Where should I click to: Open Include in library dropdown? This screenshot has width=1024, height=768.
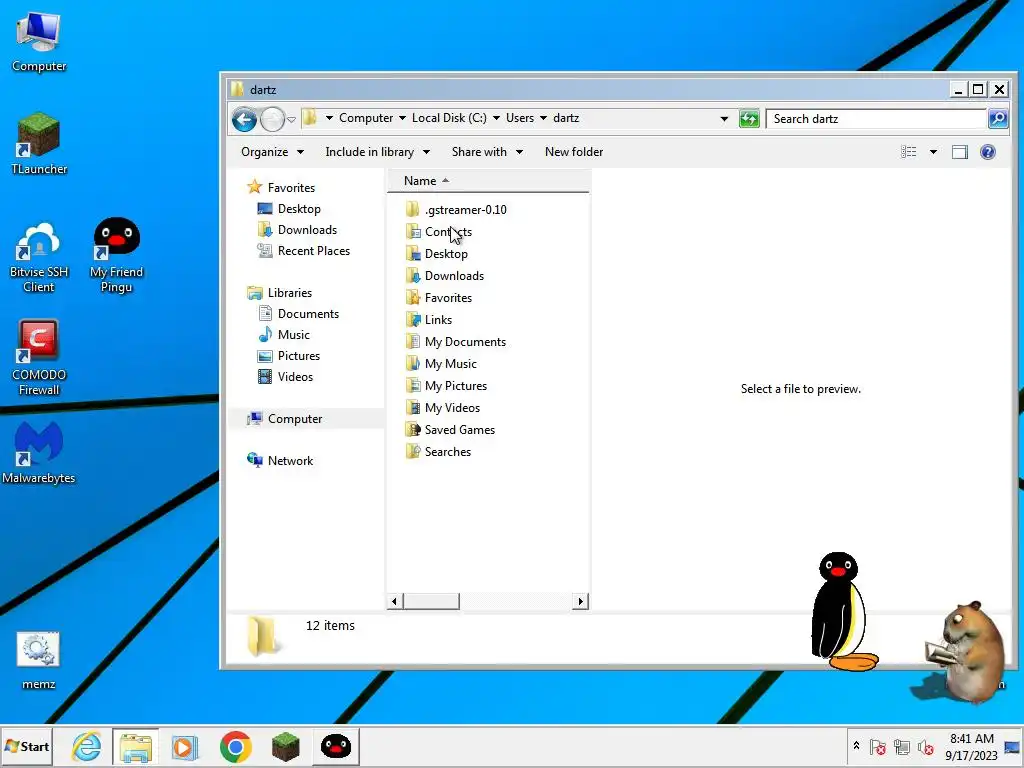click(377, 152)
